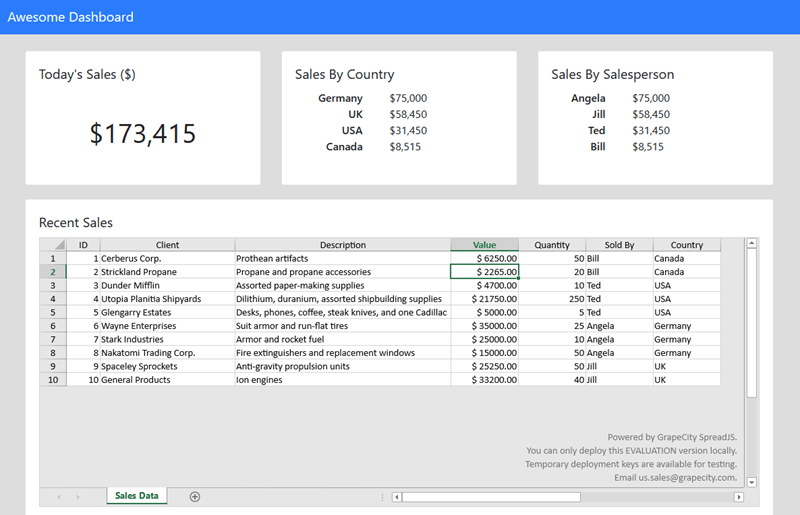Click Canada label in Sales By Country card

344,147
